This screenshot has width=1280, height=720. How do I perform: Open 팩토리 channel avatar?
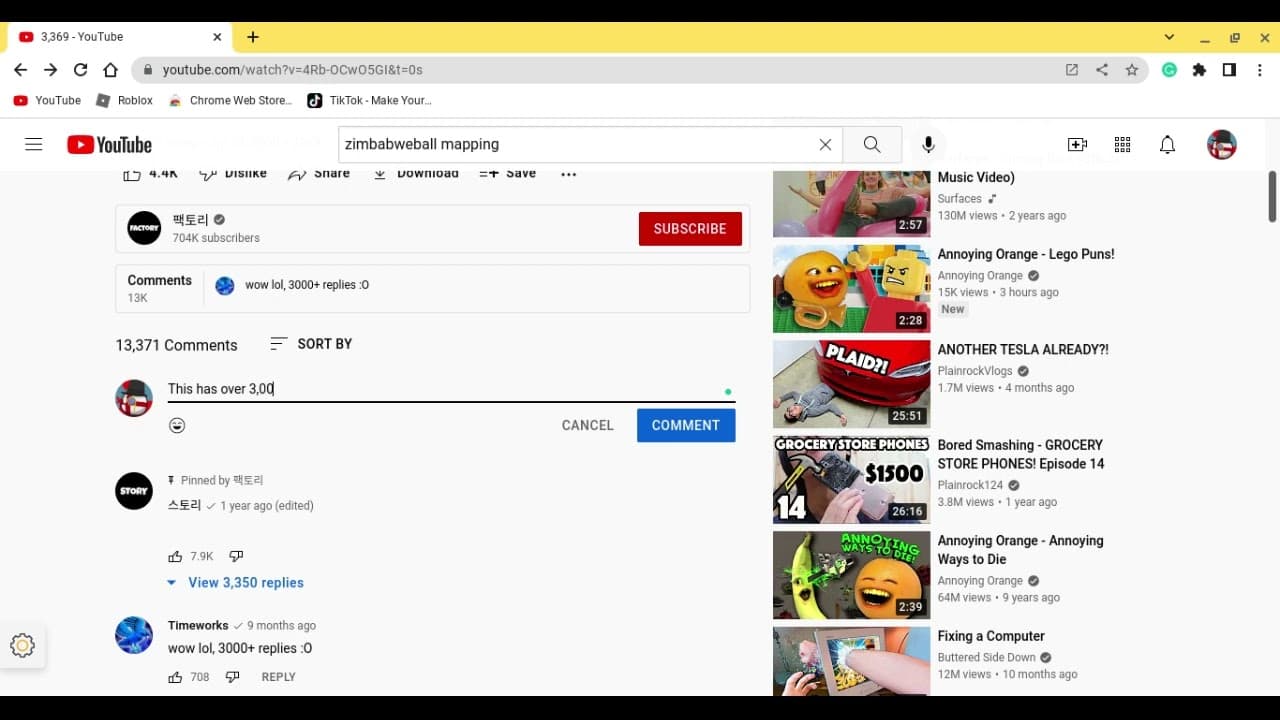click(144, 228)
